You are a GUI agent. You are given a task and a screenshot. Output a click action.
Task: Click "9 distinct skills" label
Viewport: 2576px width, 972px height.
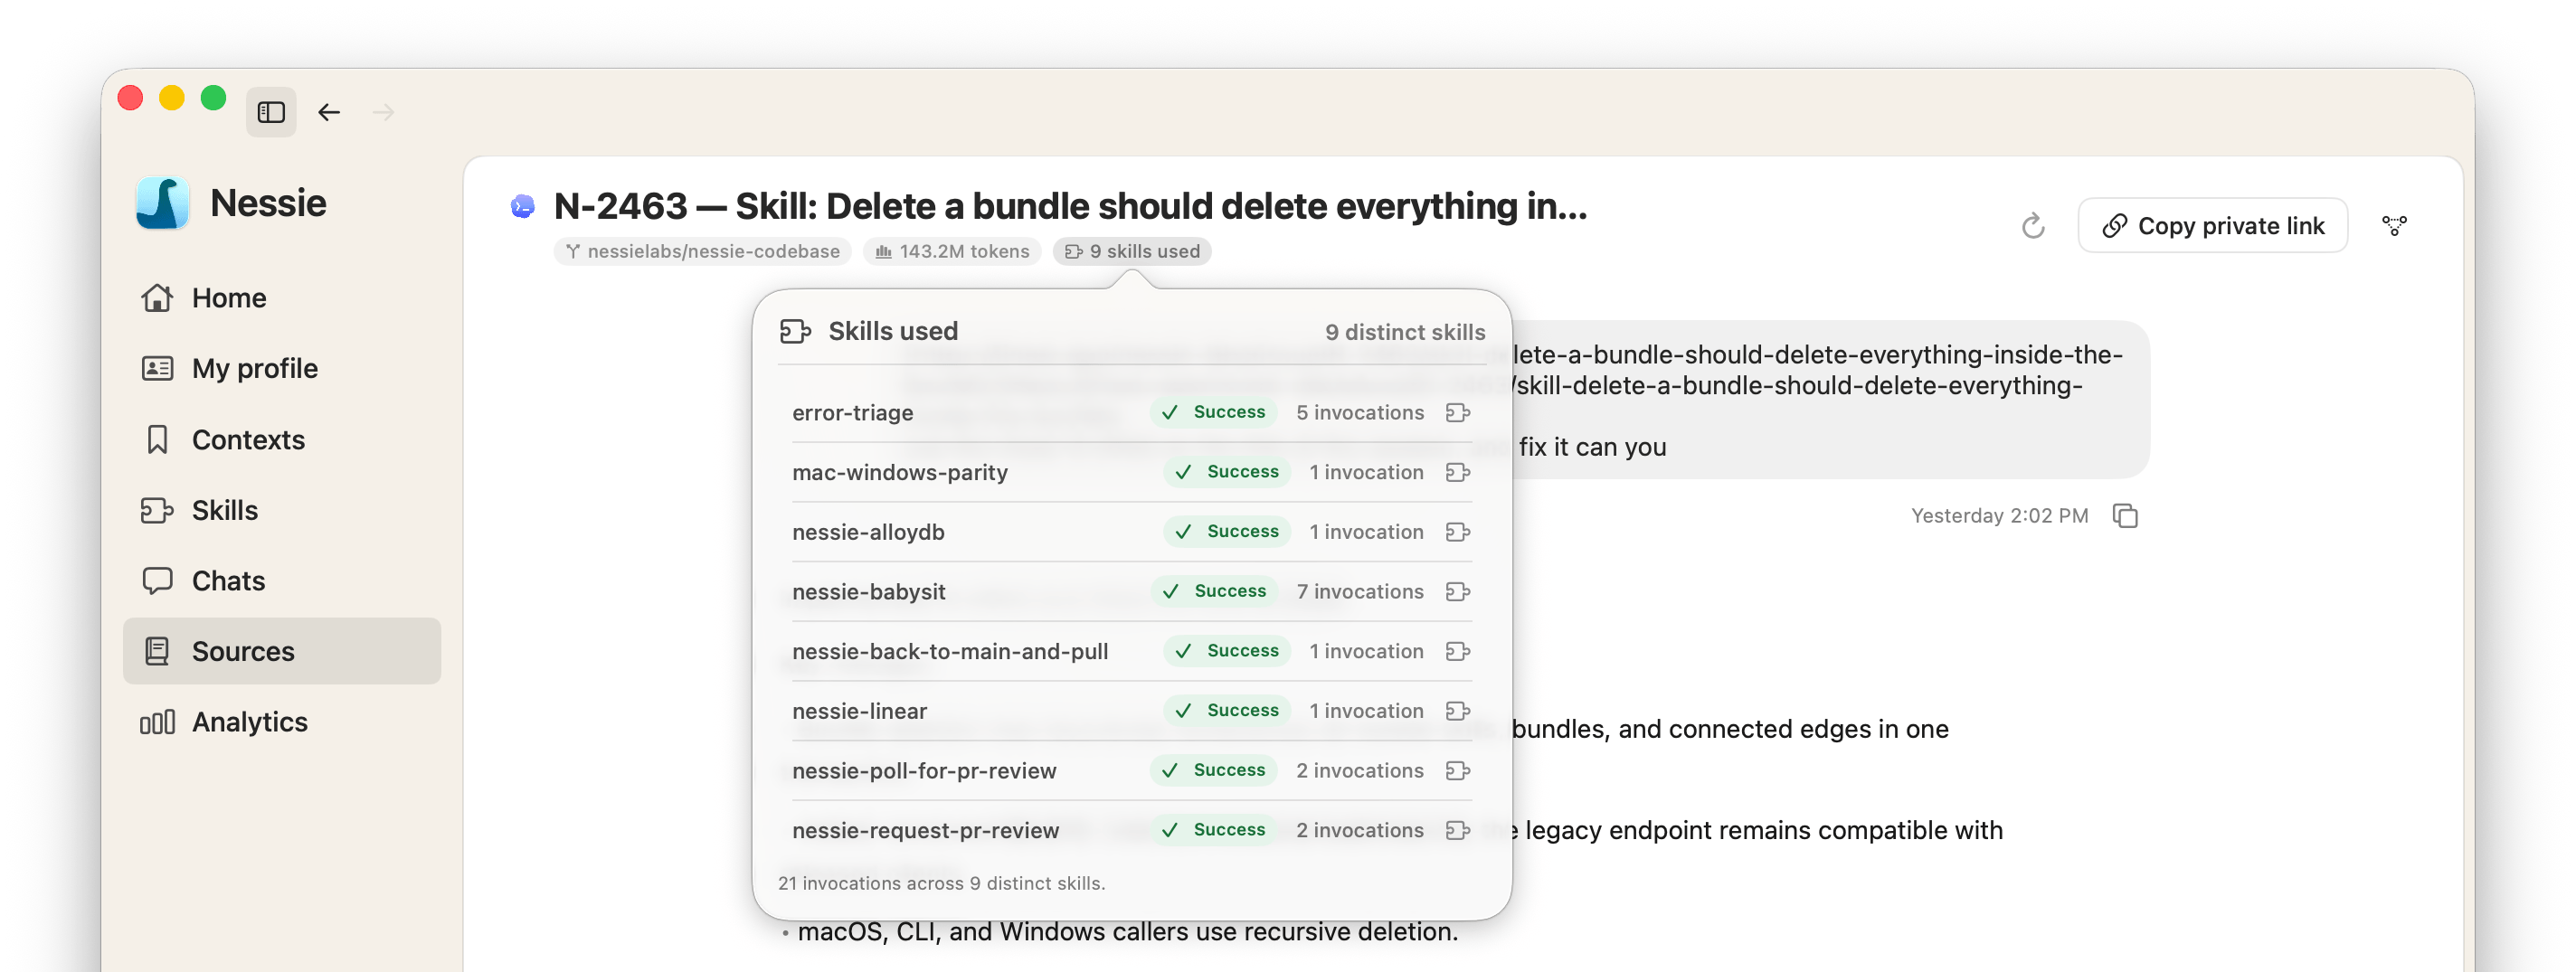point(1405,332)
